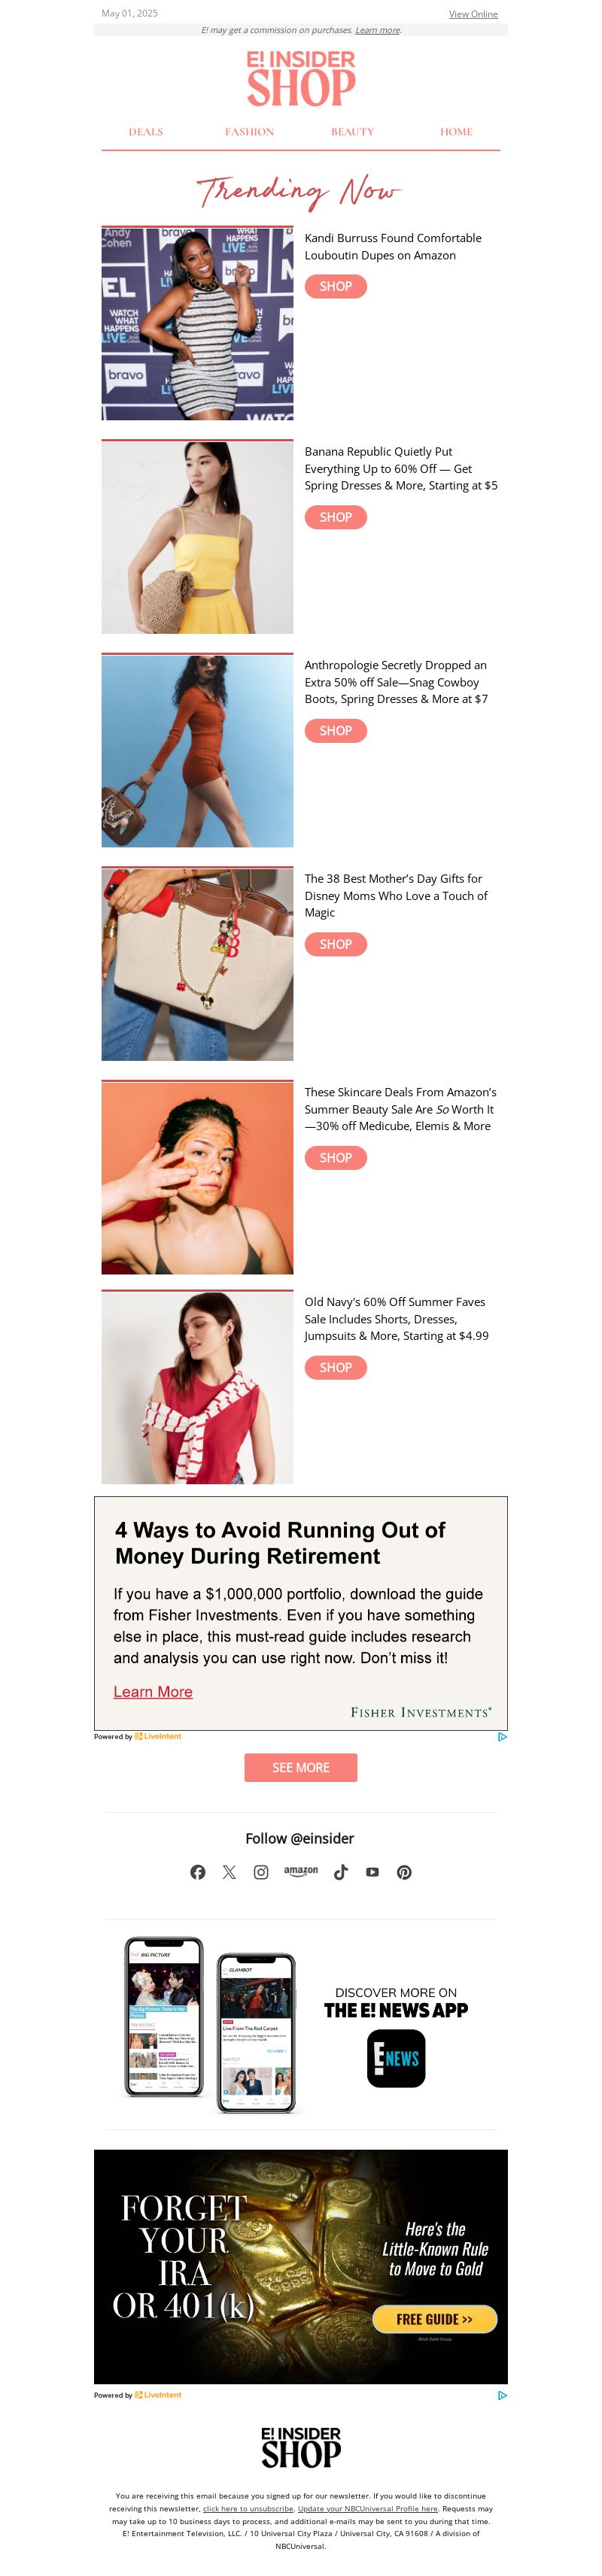Screen dimensions: 602x2576
Task: Go to the Home navigation tab
Action: (x=457, y=132)
